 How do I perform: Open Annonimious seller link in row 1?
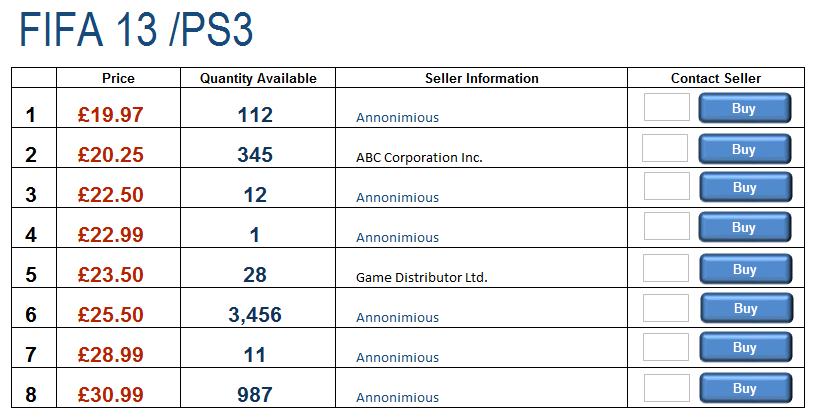(397, 117)
